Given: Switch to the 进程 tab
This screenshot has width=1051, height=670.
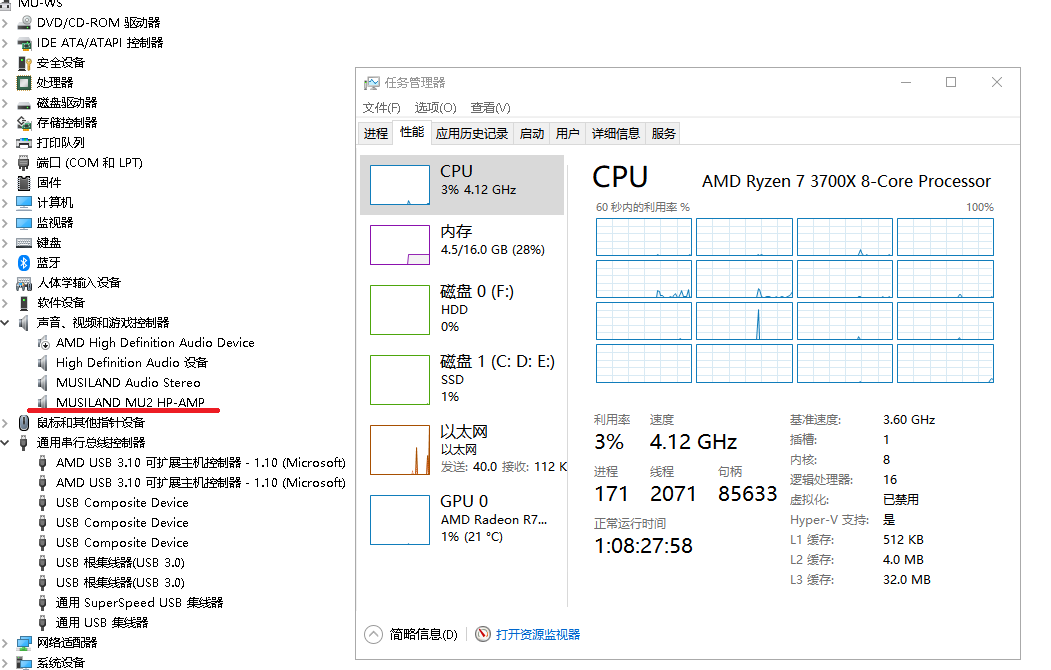Looking at the screenshot, I should point(376,132).
